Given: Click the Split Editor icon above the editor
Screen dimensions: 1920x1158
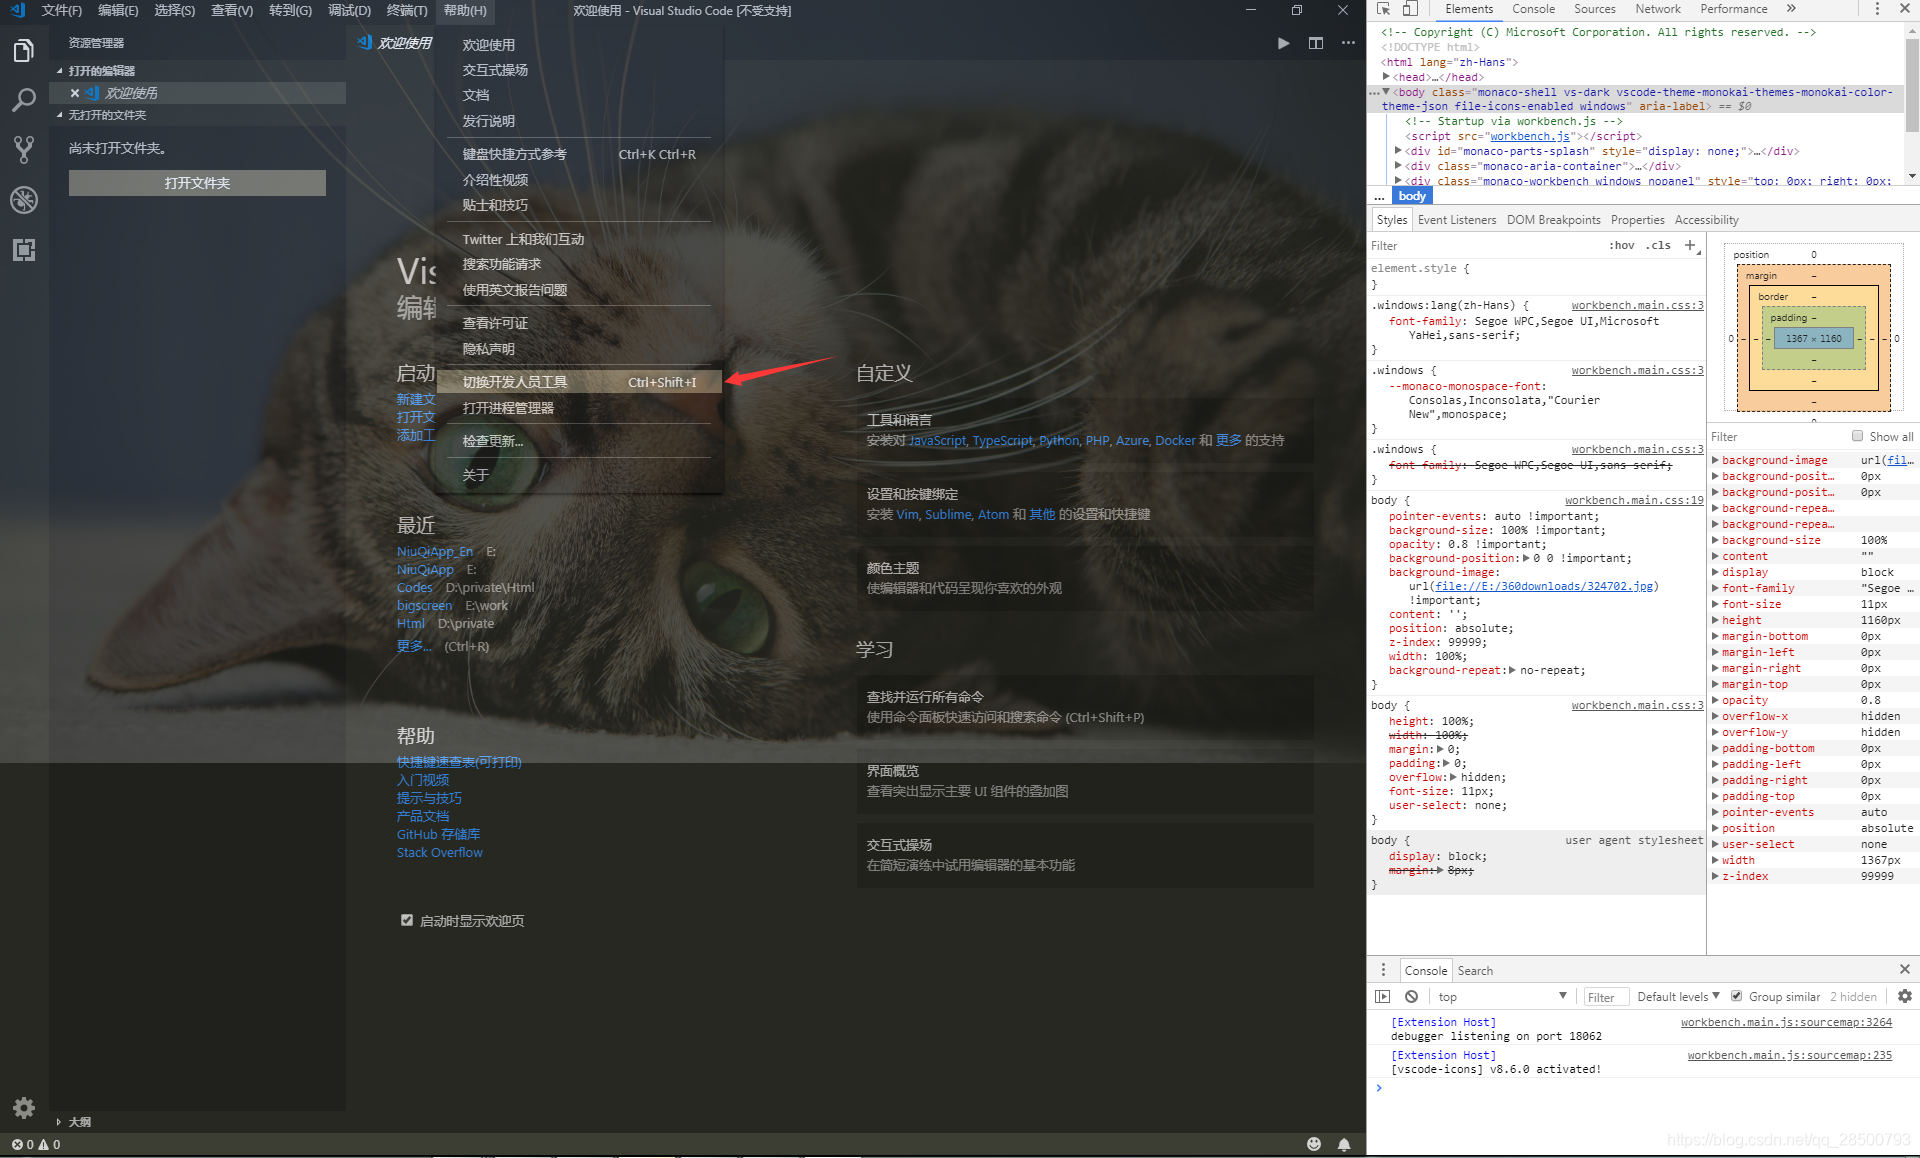Looking at the screenshot, I should coord(1315,43).
